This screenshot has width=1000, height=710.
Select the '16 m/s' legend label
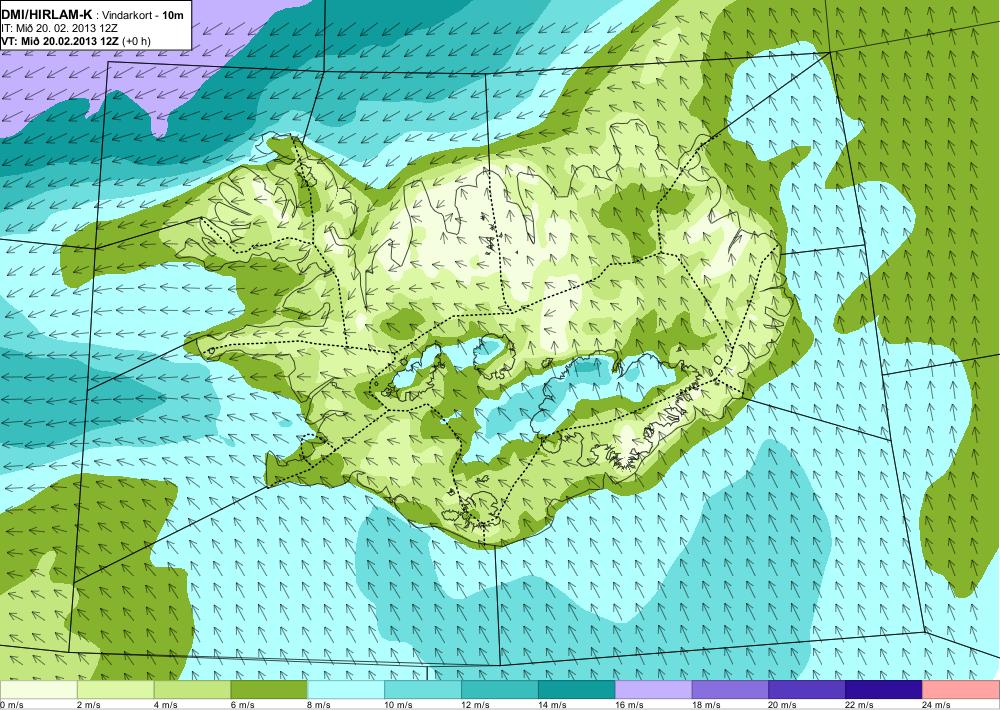(629, 705)
